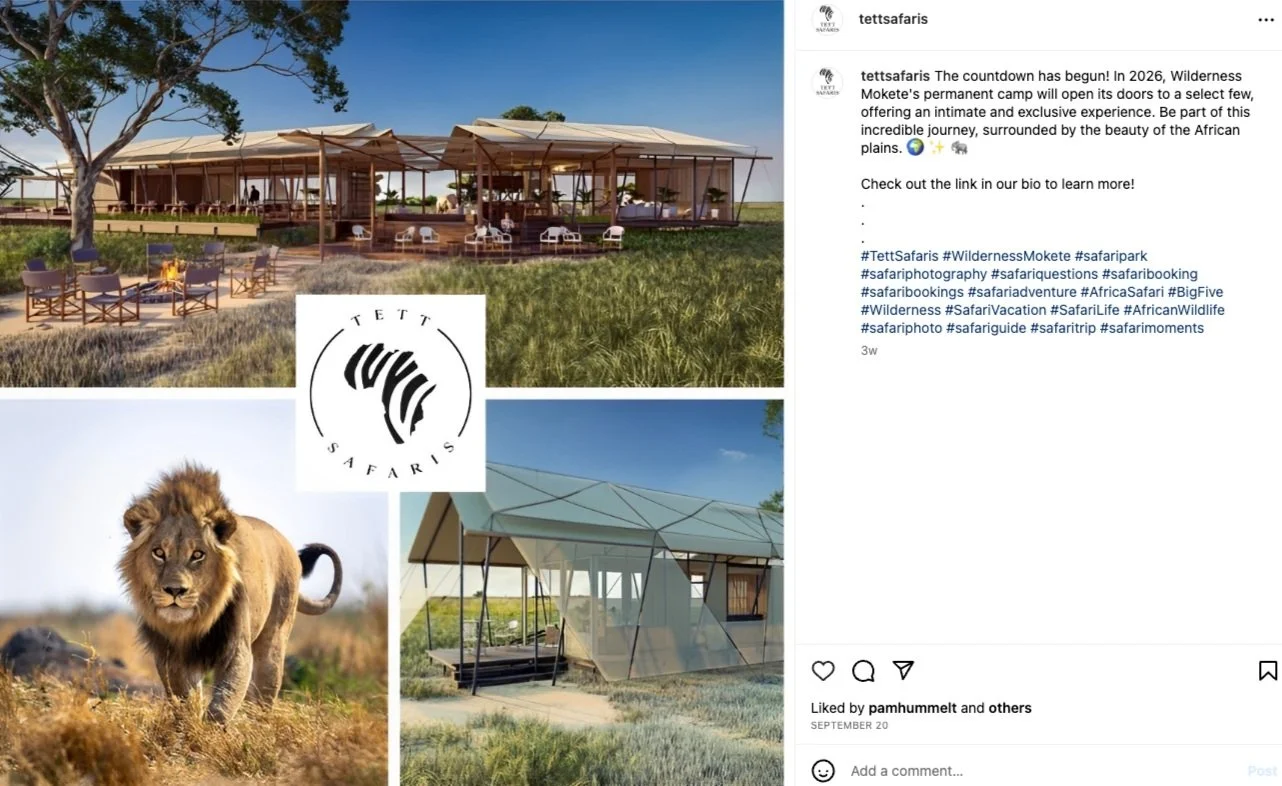Share the post with paper plane icon
1282x786 pixels.
[903, 670]
